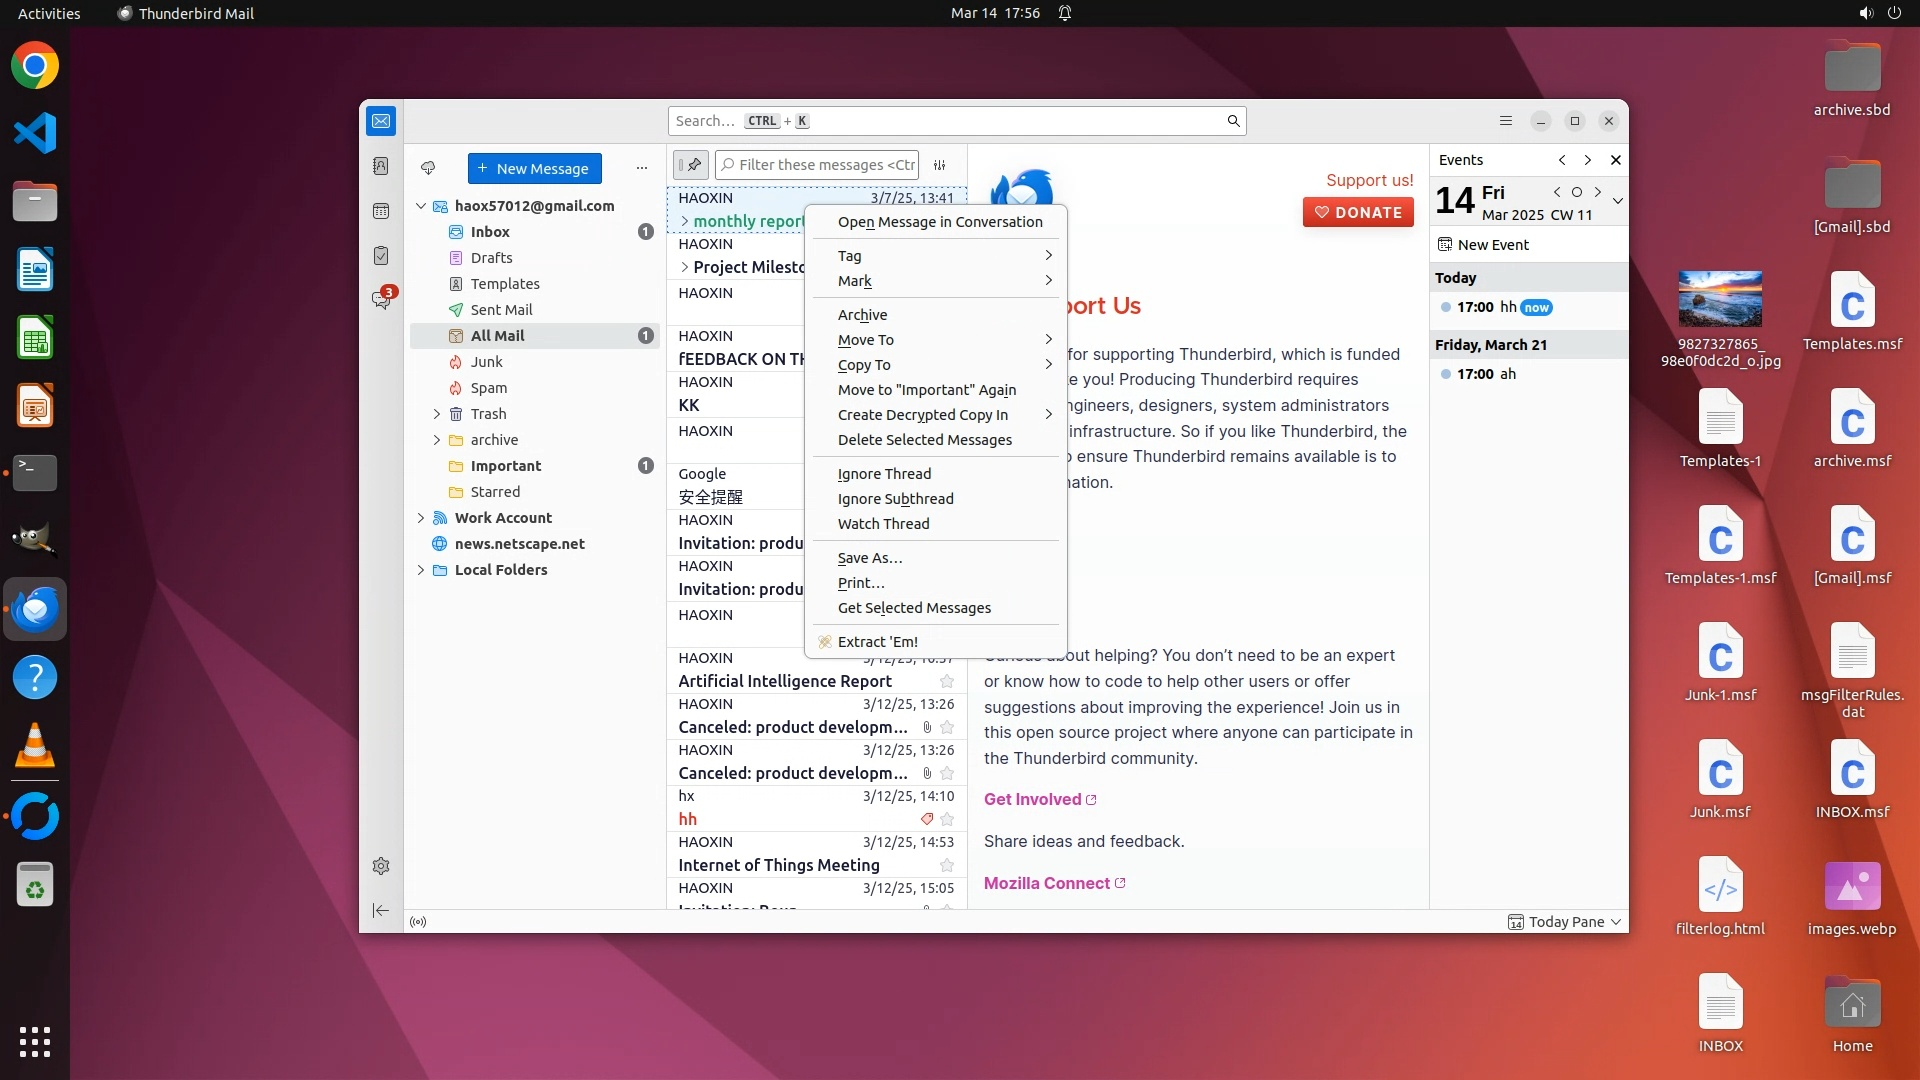Select Archive in the context menu

[x=862, y=314]
